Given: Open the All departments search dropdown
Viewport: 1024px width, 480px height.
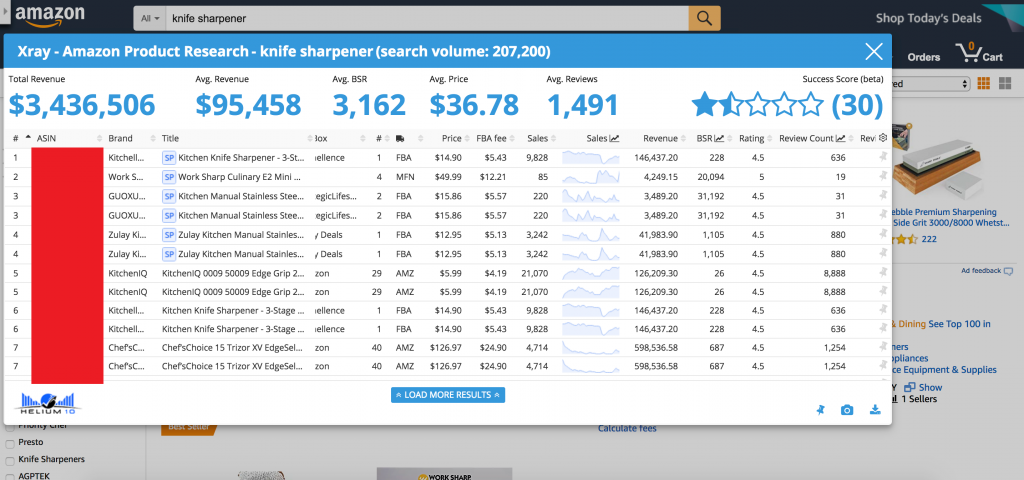Looking at the screenshot, I should [x=150, y=18].
